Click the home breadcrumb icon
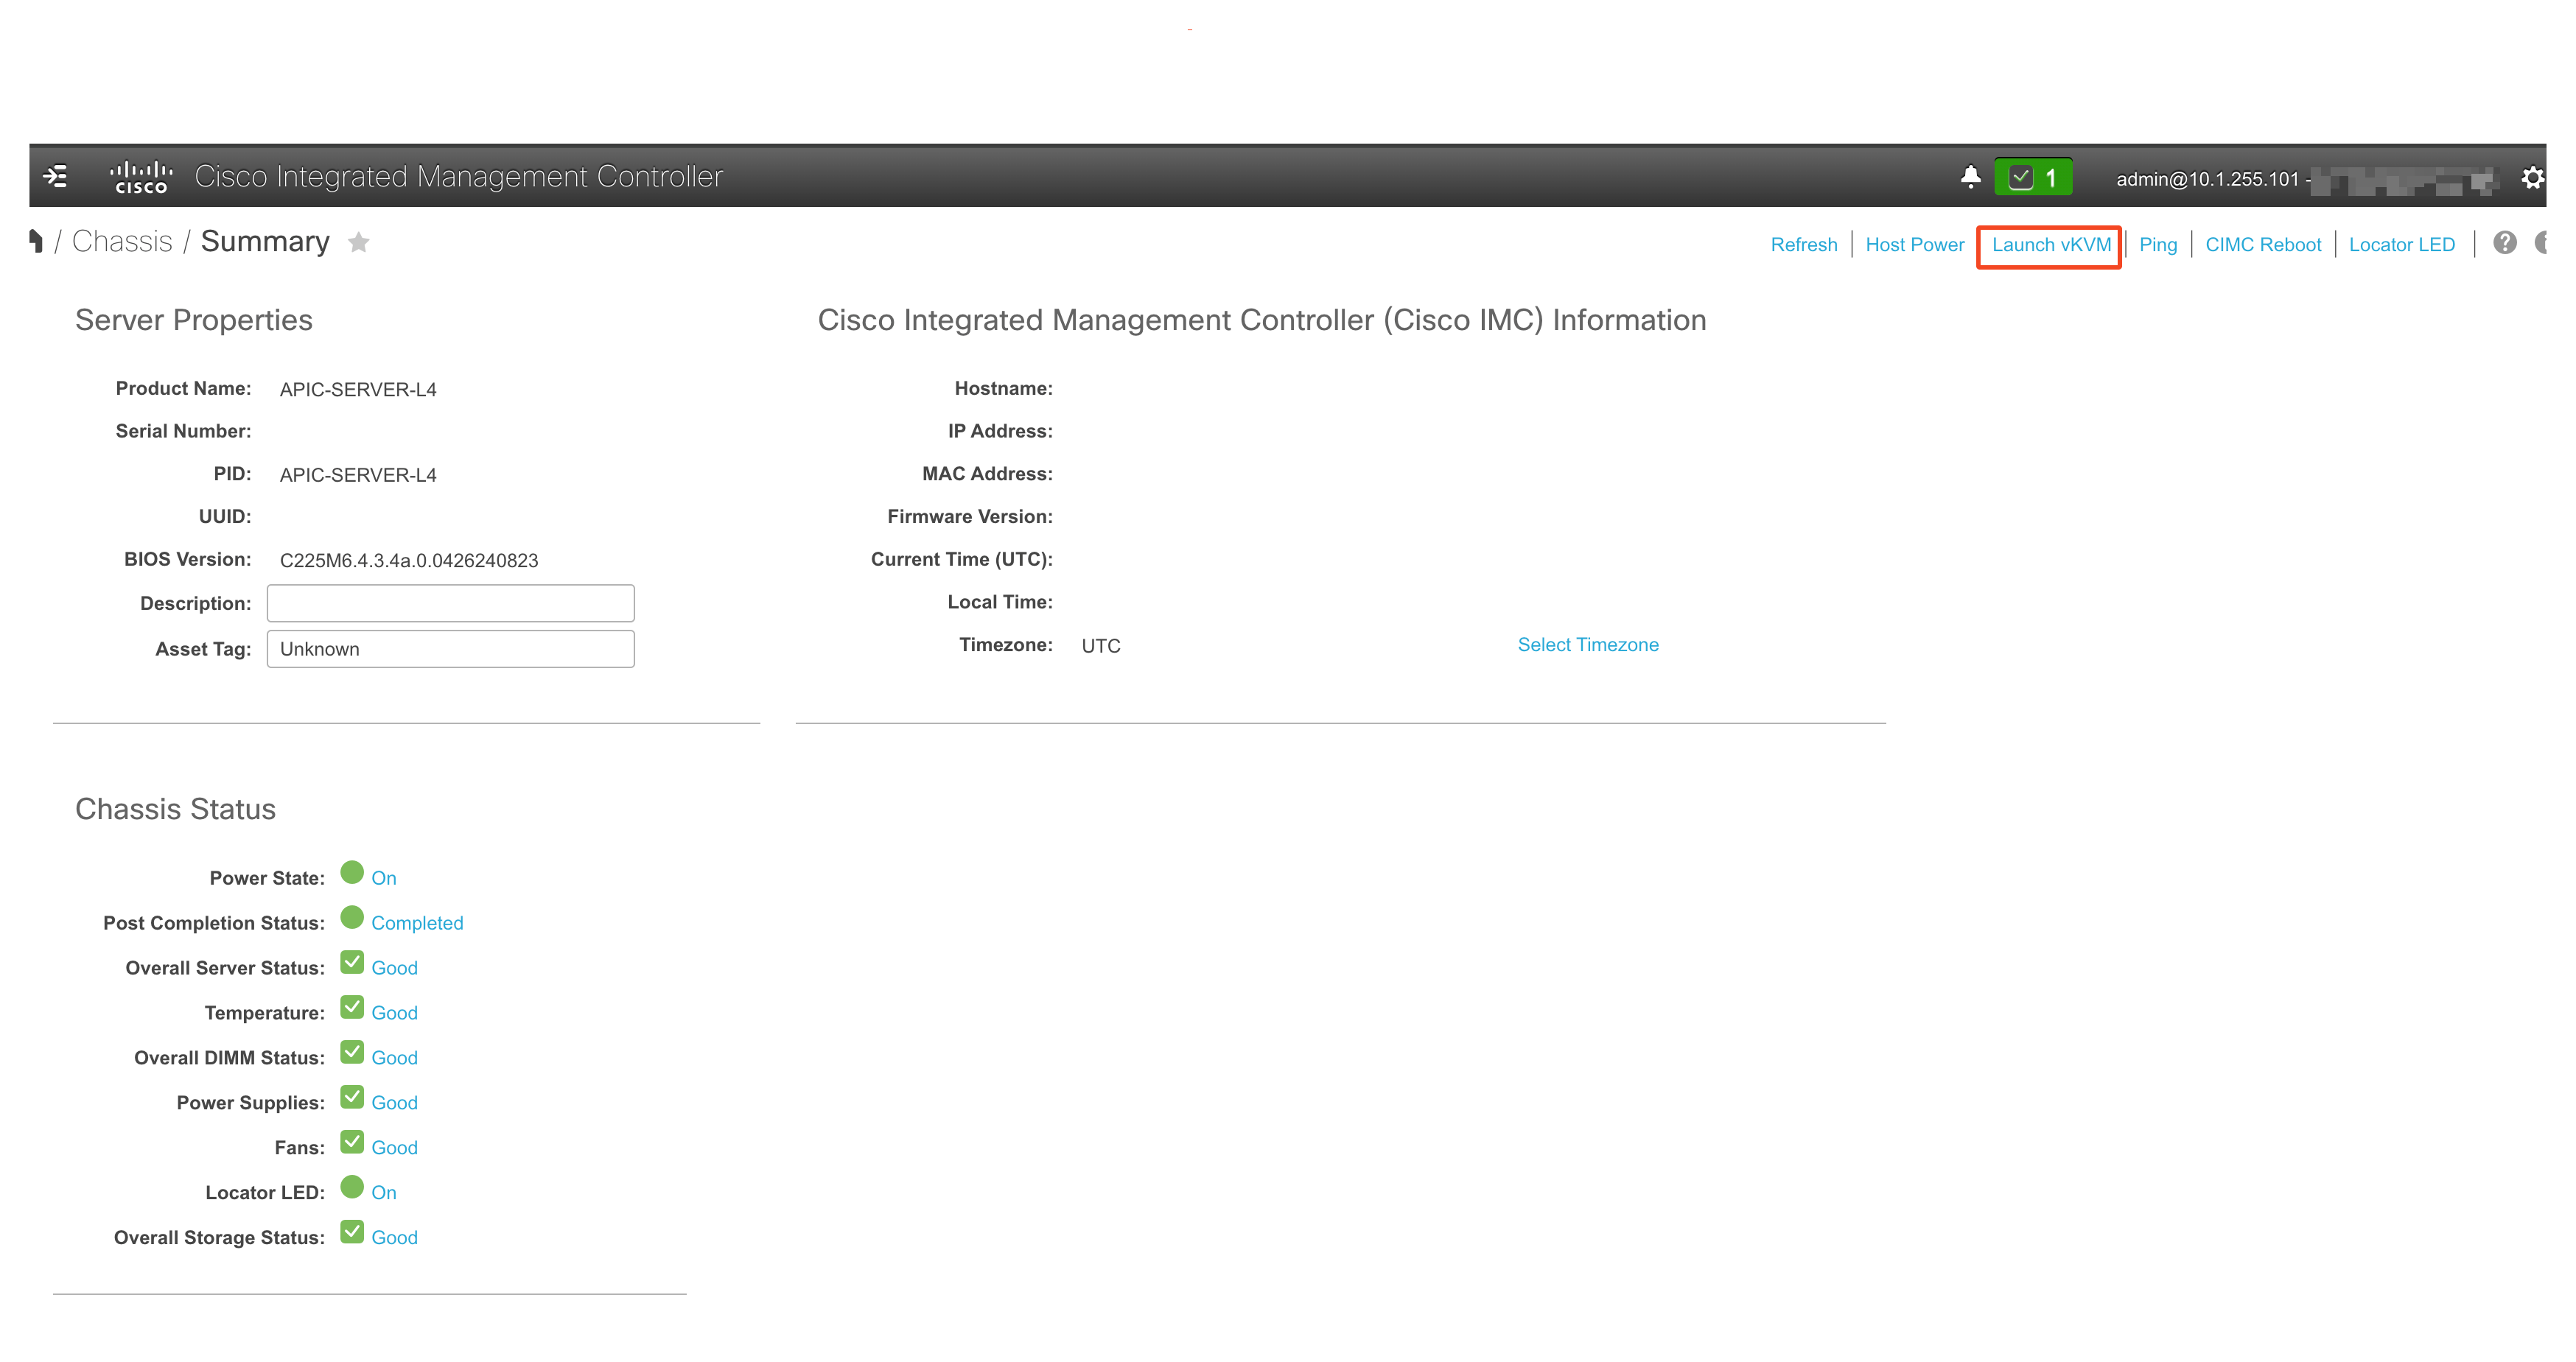 coord(36,241)
